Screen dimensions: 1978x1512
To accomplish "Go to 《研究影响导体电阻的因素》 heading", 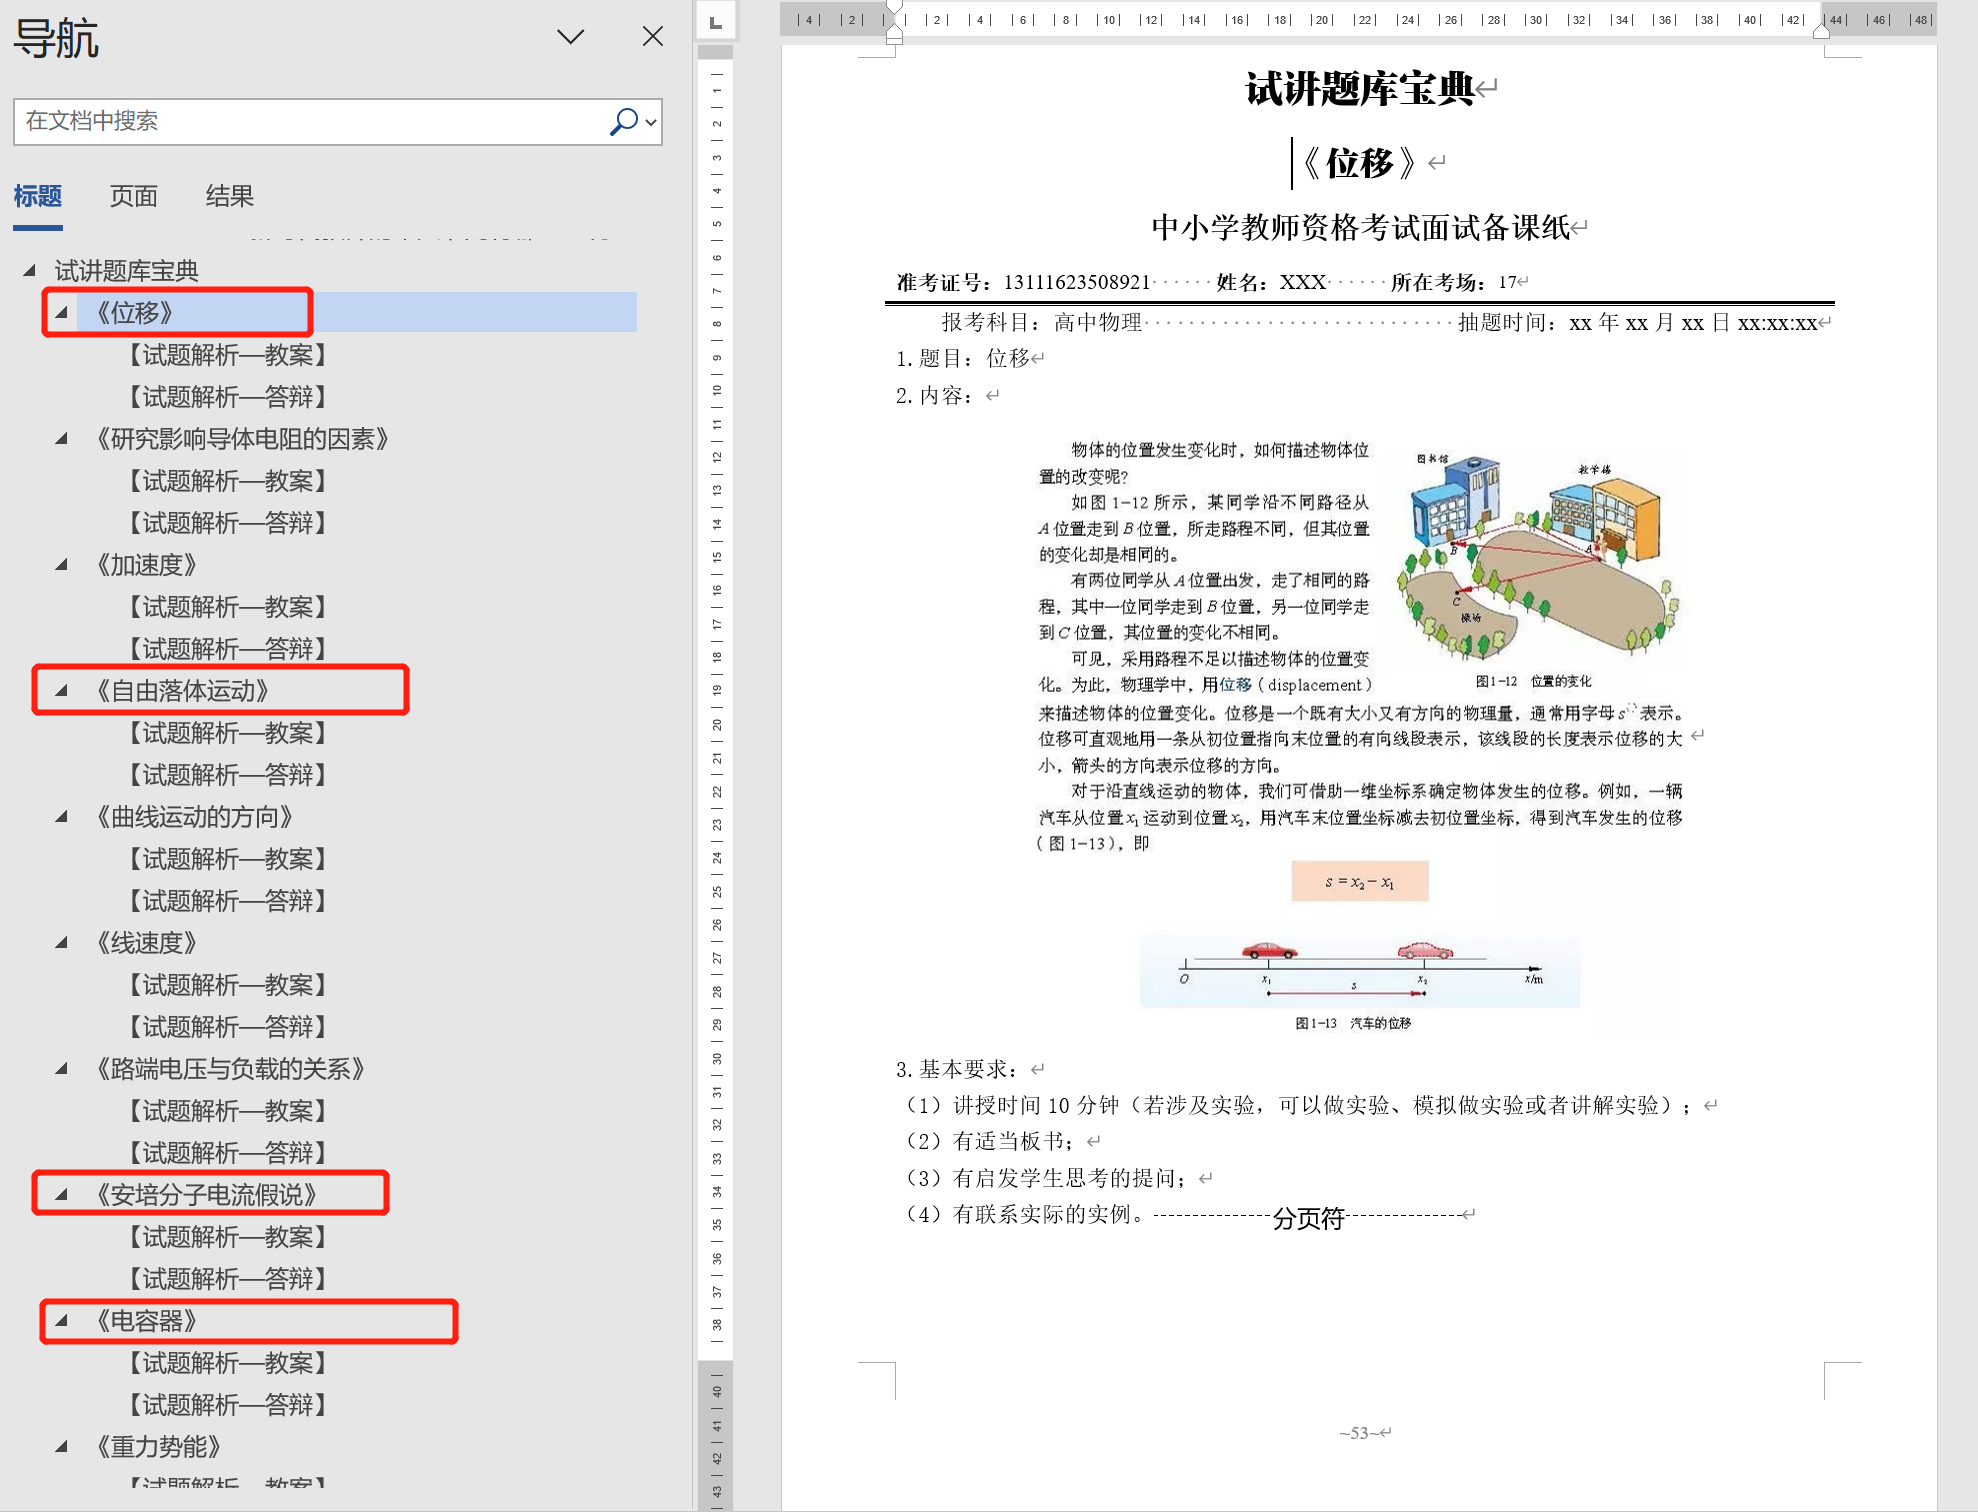I will [241, 439].
